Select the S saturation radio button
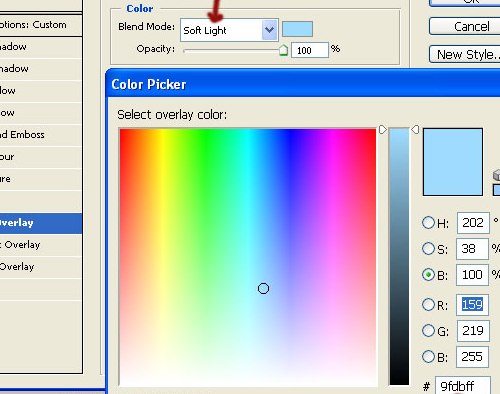The width and height of the screenshot is (500, 394). [x=428, y=248]
